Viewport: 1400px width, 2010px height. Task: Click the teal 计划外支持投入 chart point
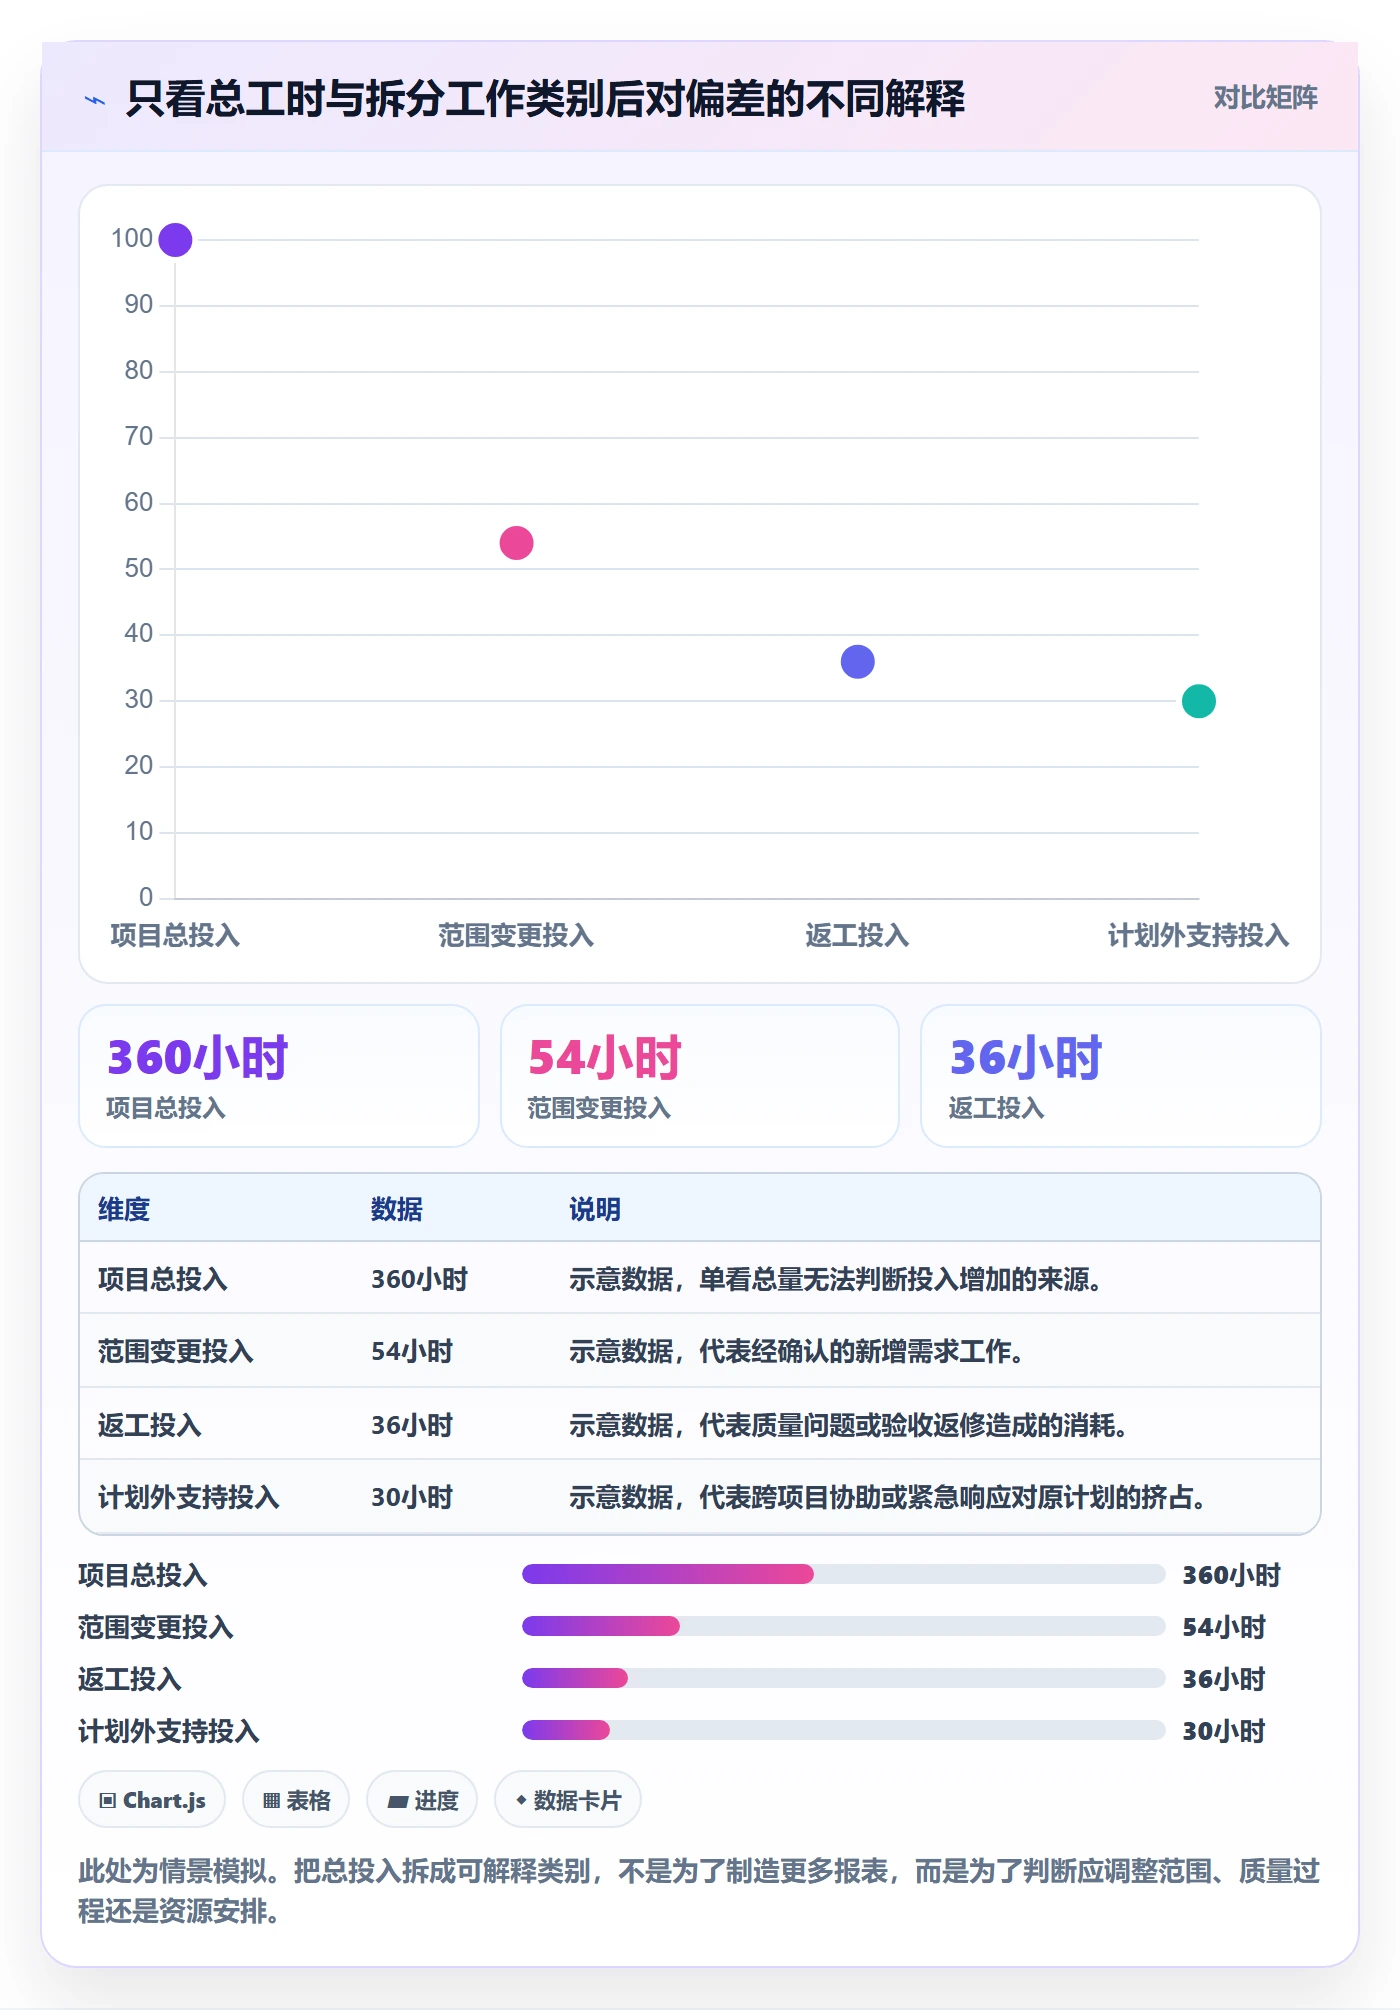pos(1198,701)
